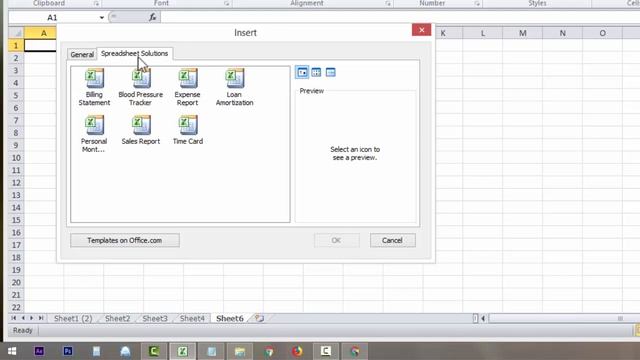The height and width of the screenshot is (360, 640).
Task: Select the Expense Report template
Action: click(x=187, y=87)
